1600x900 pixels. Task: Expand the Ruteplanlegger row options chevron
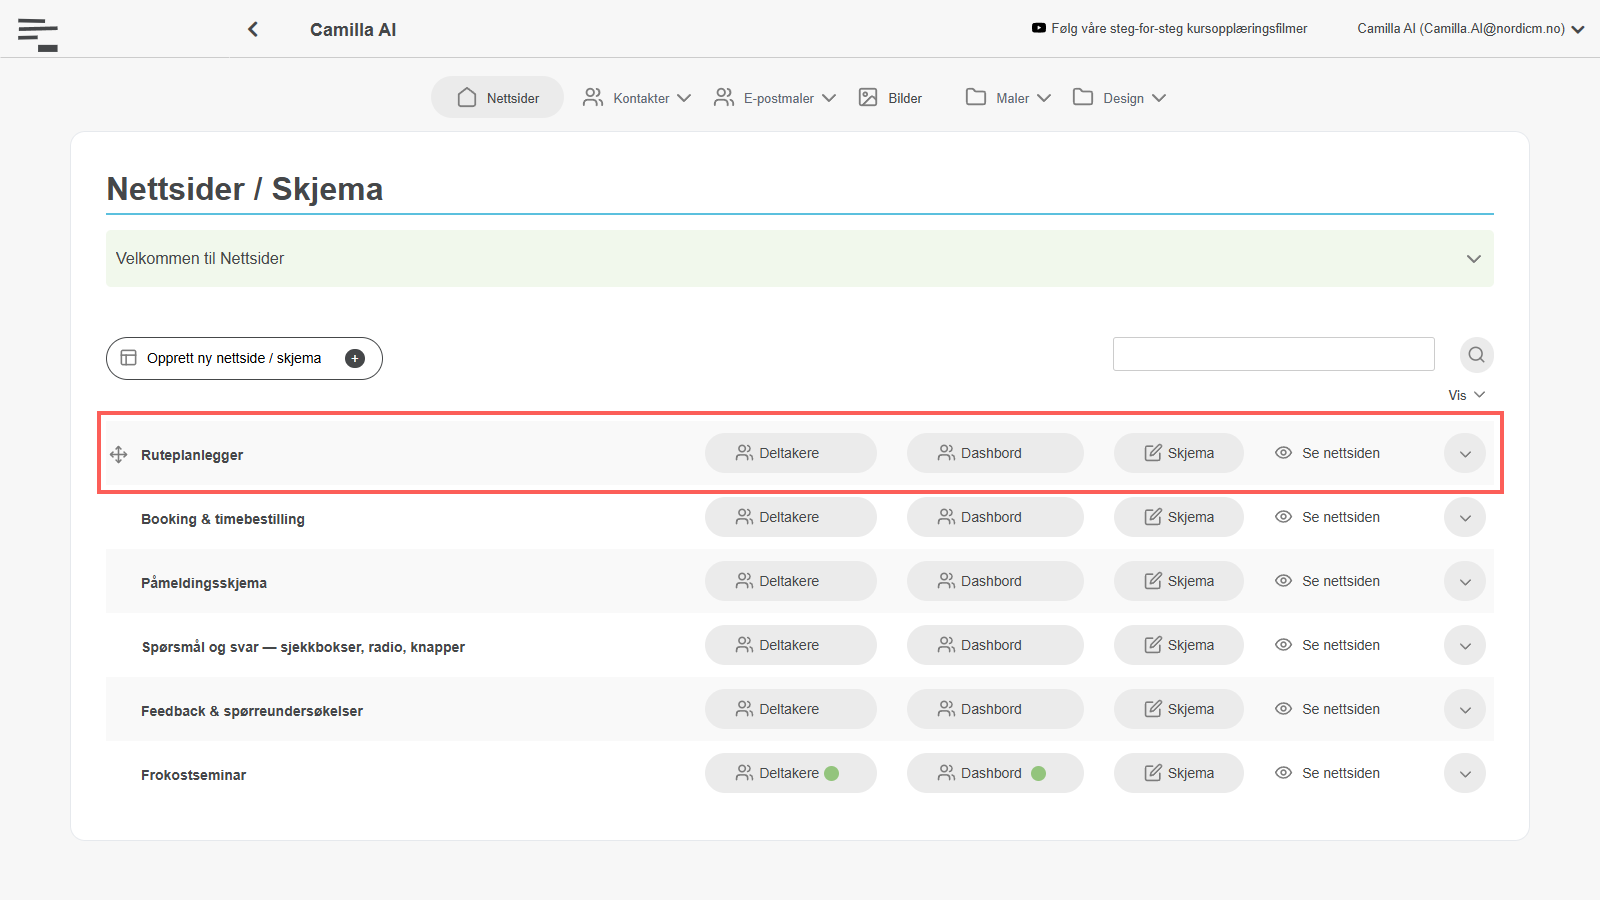coord(1465,454)
